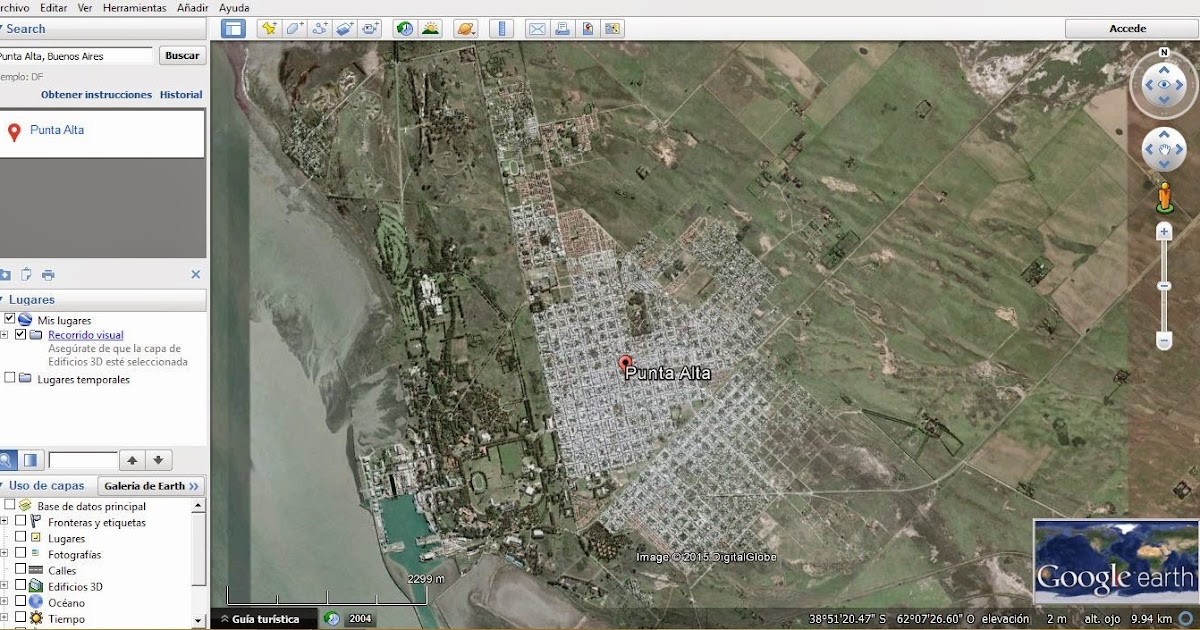This screenshot has width=1200, height=630.
Task: Click the search input field
Action: coord(75,55)
